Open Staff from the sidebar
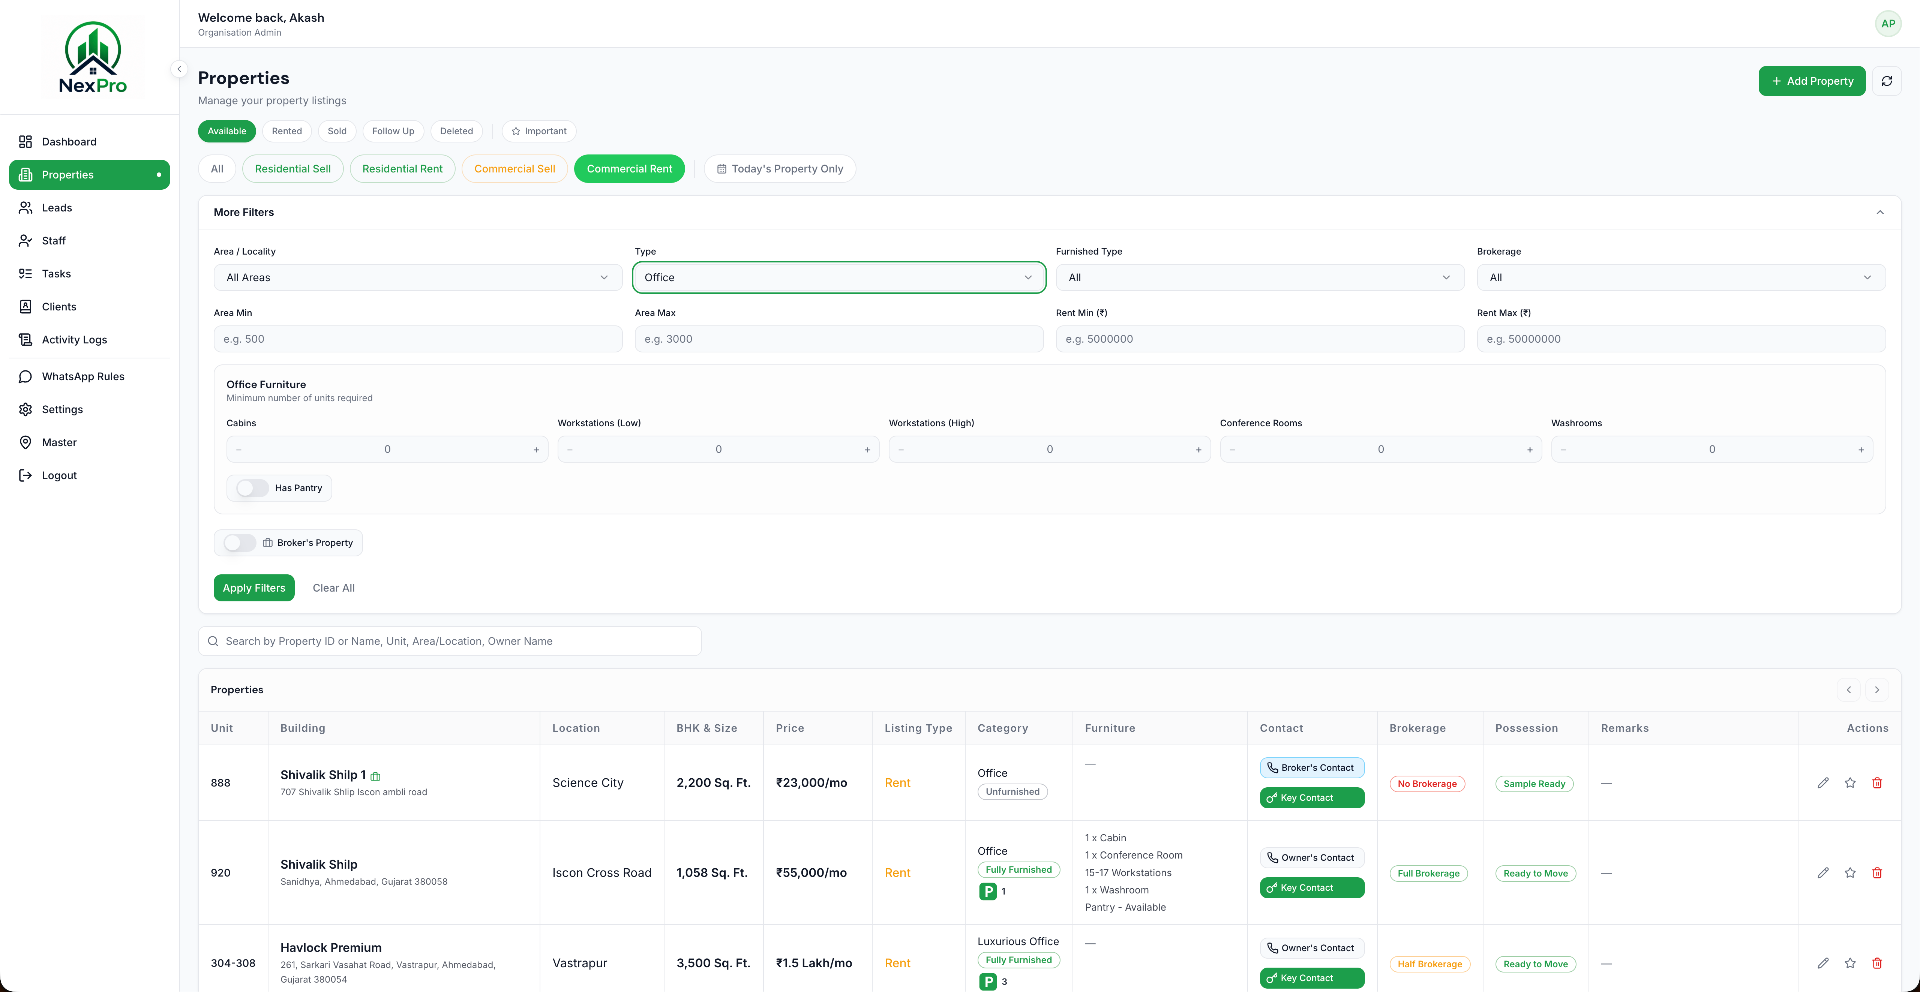This screenshot has height=992, width=1920. pos(89,241)
